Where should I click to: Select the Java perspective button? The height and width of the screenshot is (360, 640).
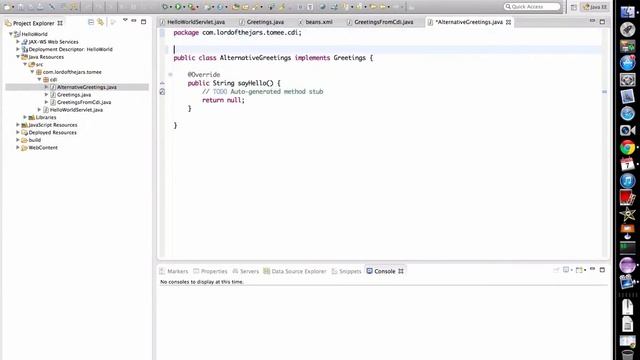pos(595,7)
